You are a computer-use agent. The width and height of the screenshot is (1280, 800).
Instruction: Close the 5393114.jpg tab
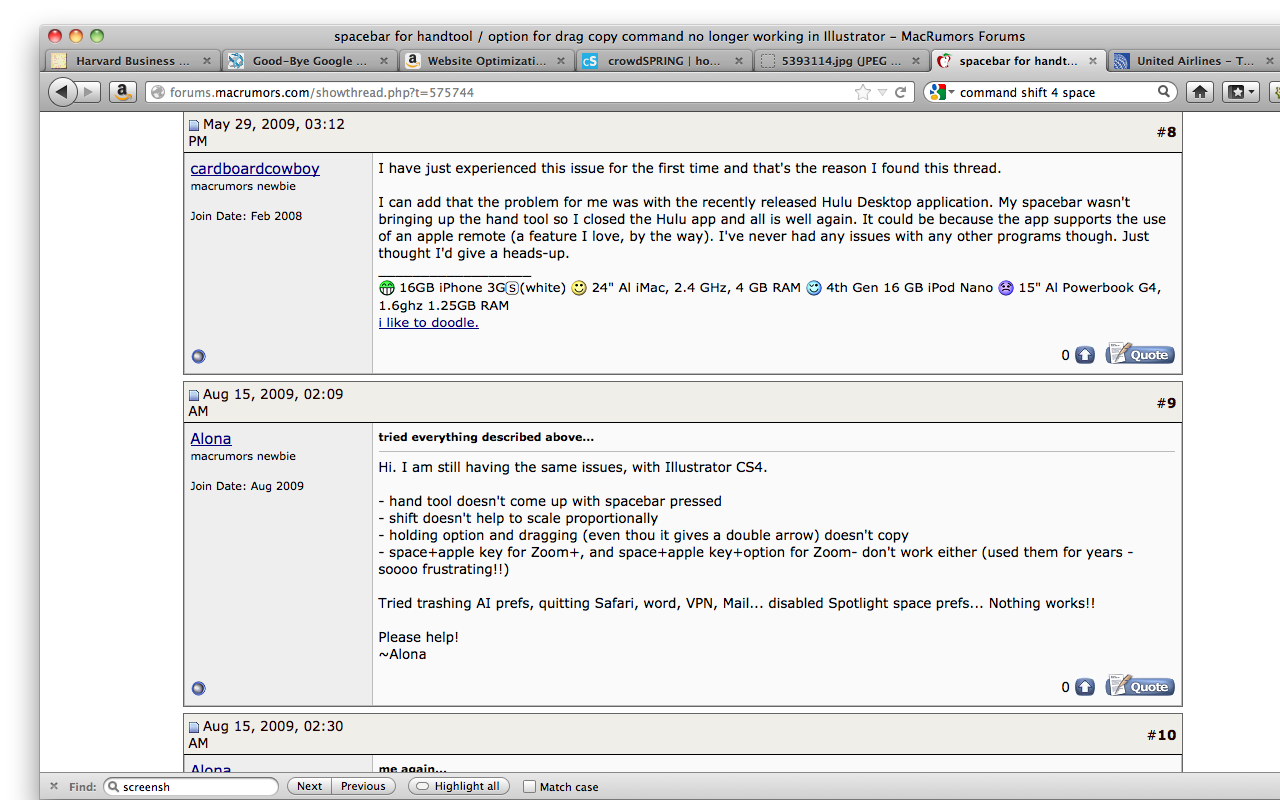pyautogui.click(x=916, y=61)
